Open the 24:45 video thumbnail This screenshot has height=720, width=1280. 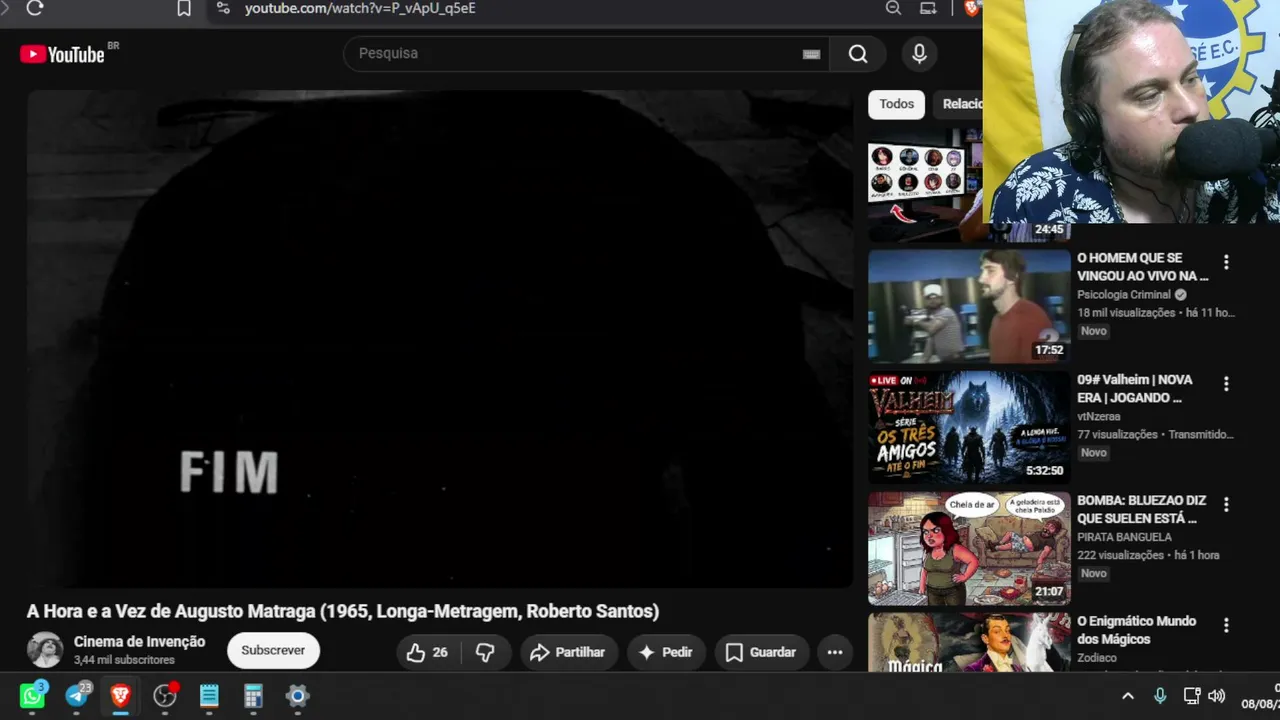click(926, 185)
